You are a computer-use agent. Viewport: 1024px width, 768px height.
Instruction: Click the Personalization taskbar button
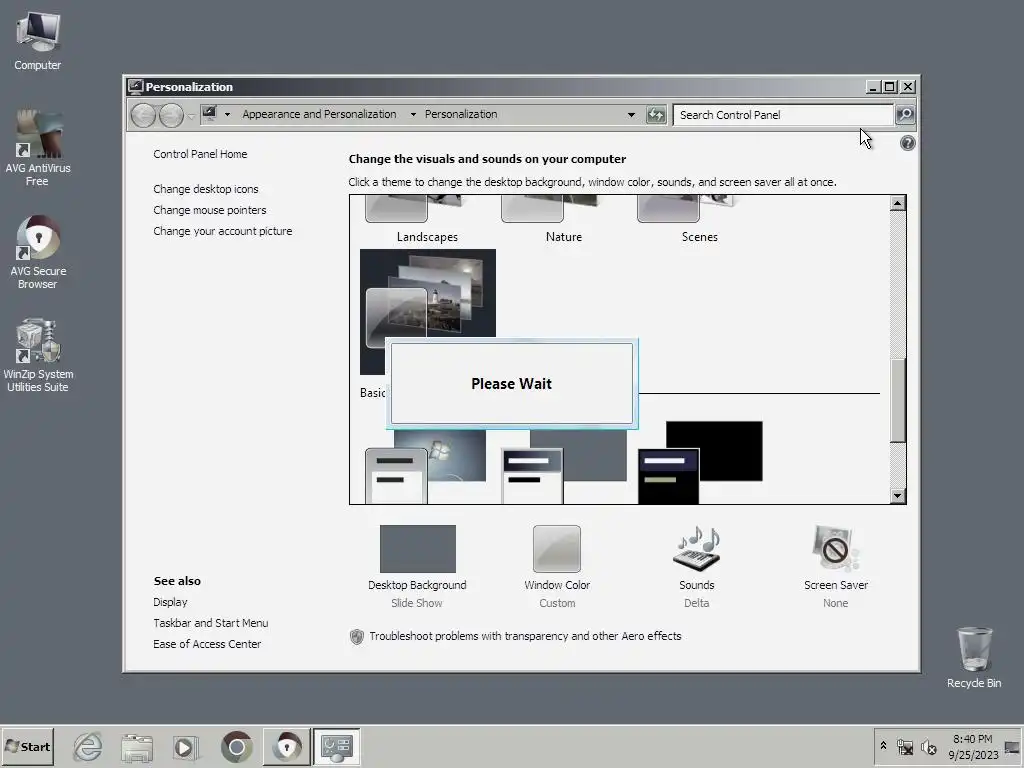[336, 746]
